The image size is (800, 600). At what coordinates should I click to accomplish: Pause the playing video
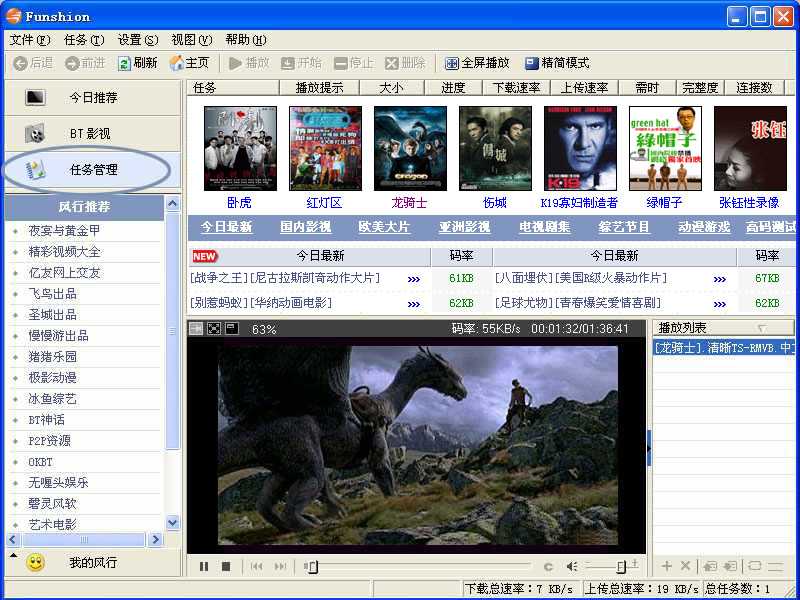tap(204, 566)
